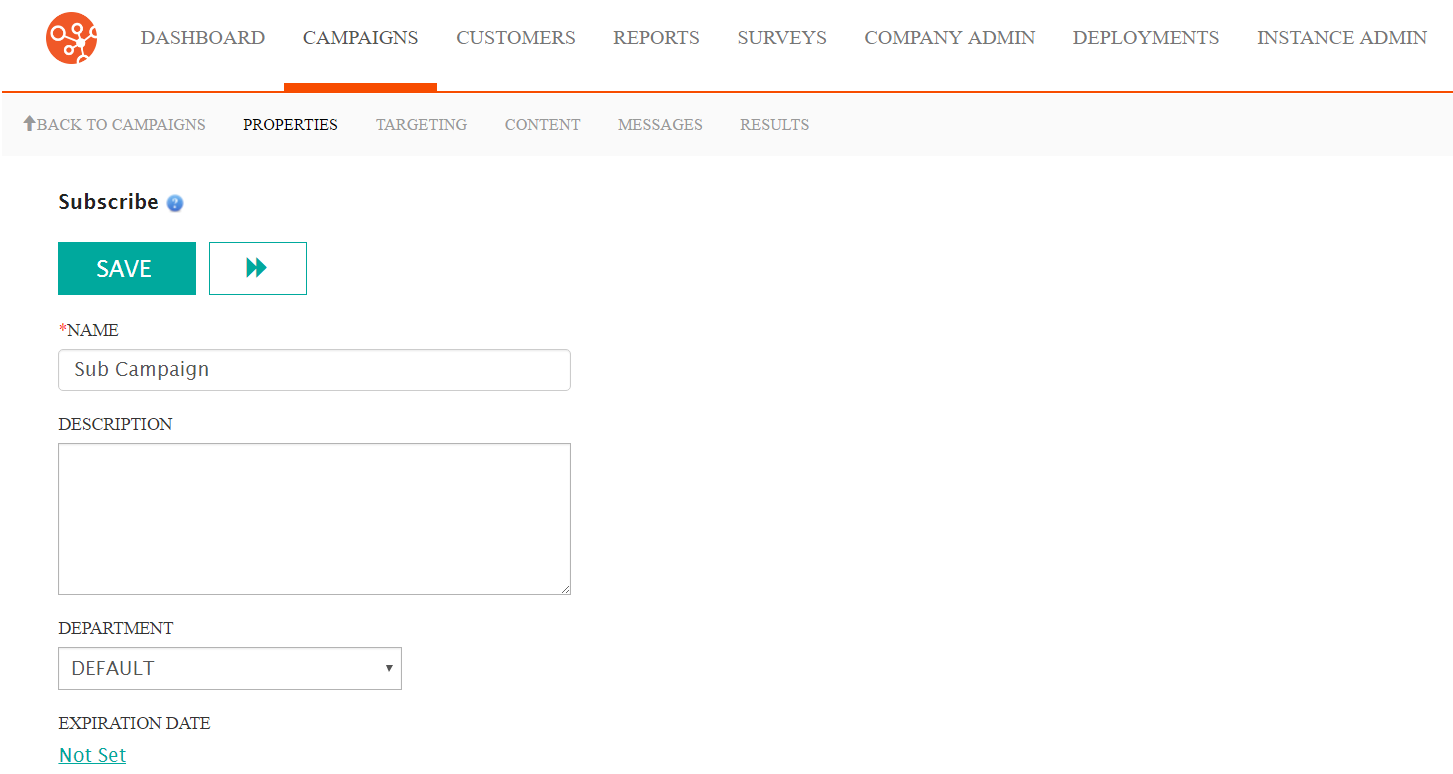This screenshot has height=774, width=1453.
Task: Click the fast-forward arrows button
Action: 258,268
